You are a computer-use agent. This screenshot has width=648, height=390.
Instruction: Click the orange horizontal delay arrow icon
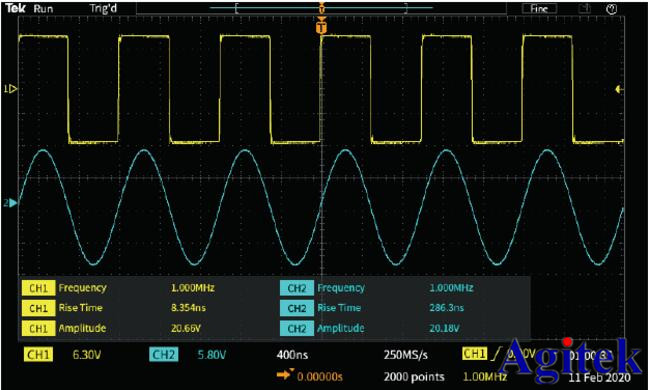(x=285, y=375)
